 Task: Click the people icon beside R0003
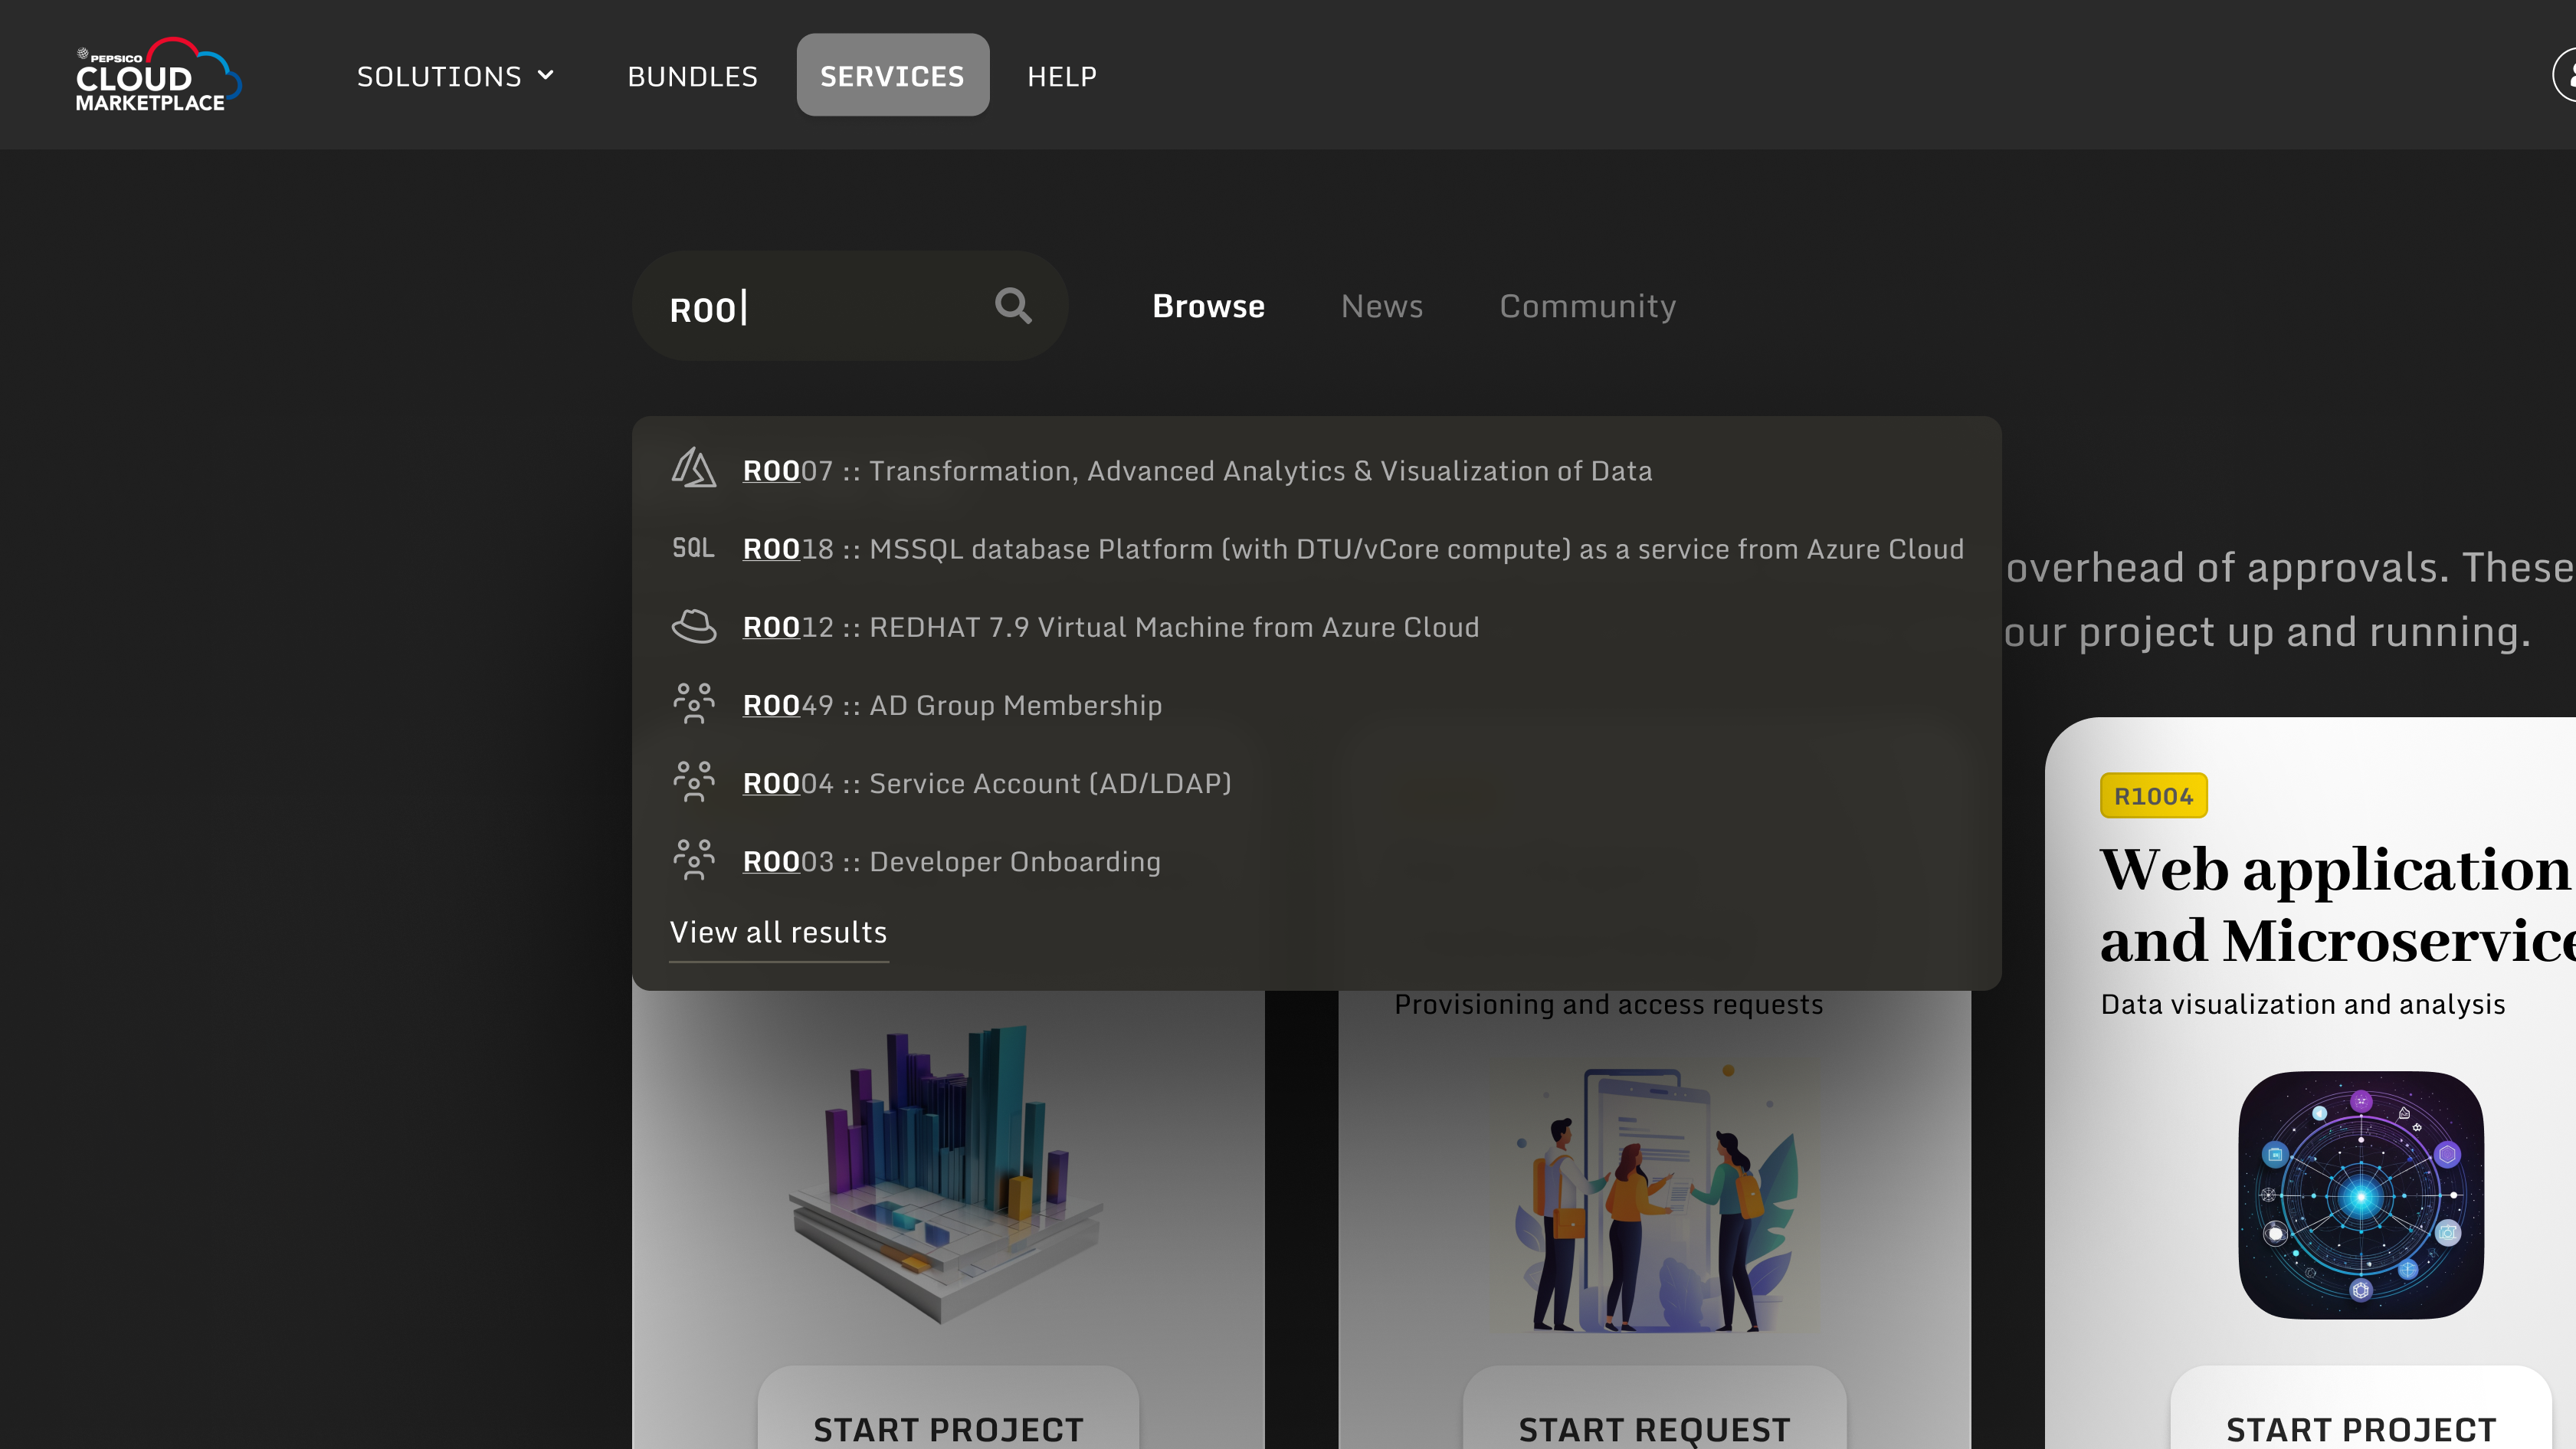coord(693,860)
